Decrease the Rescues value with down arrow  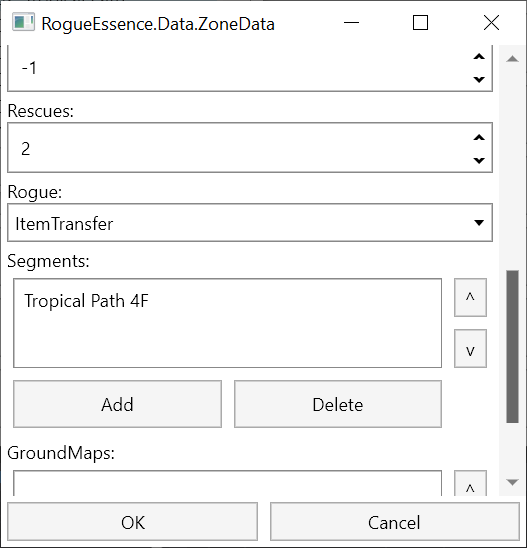[x=479, y=160]
